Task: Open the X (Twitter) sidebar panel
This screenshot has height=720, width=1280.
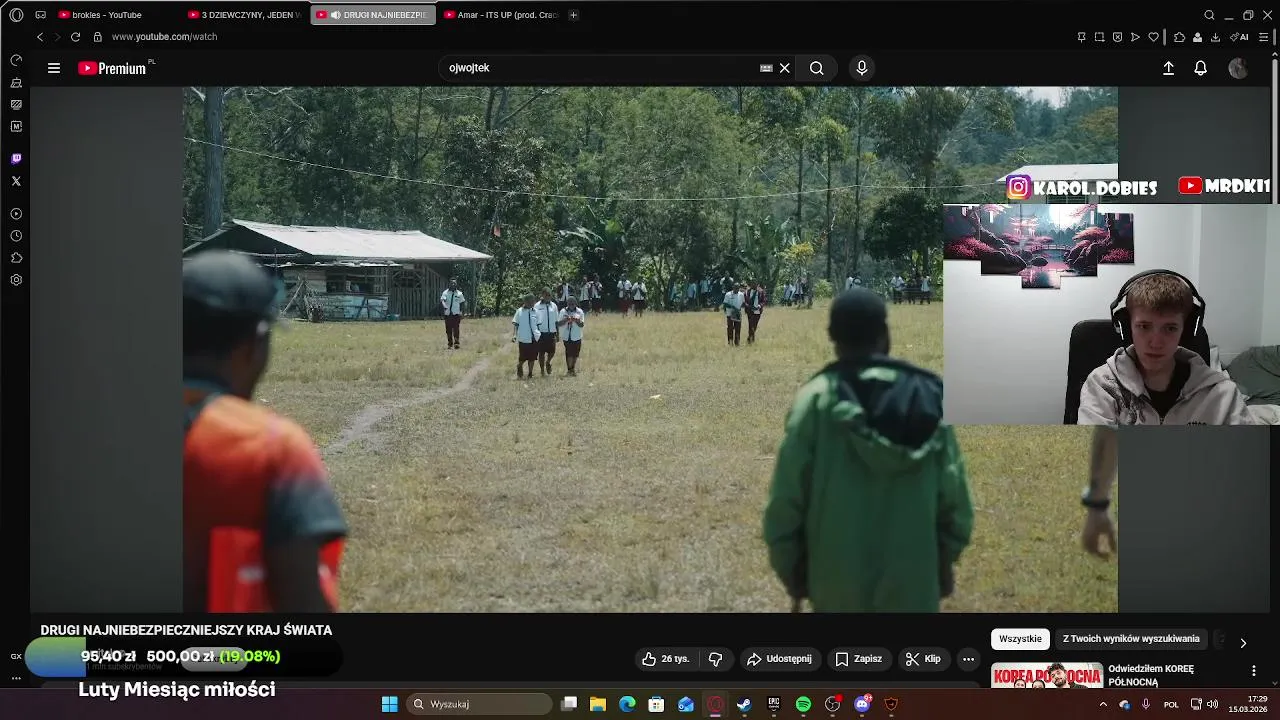Action: (16, 181)
